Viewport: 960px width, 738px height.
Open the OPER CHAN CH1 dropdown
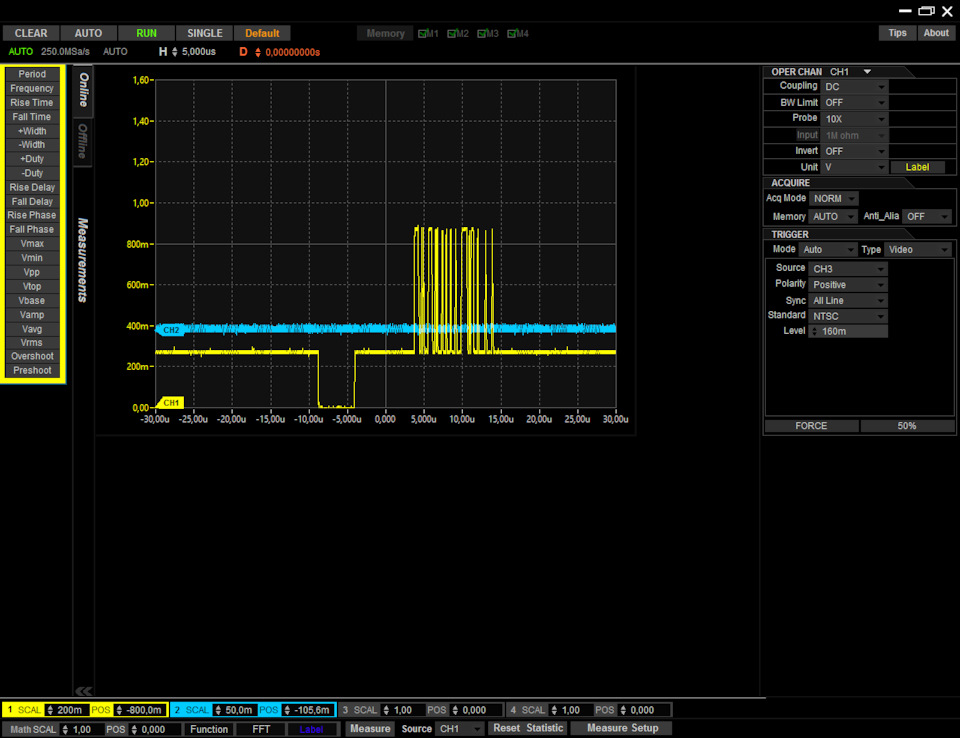(851, 72)
